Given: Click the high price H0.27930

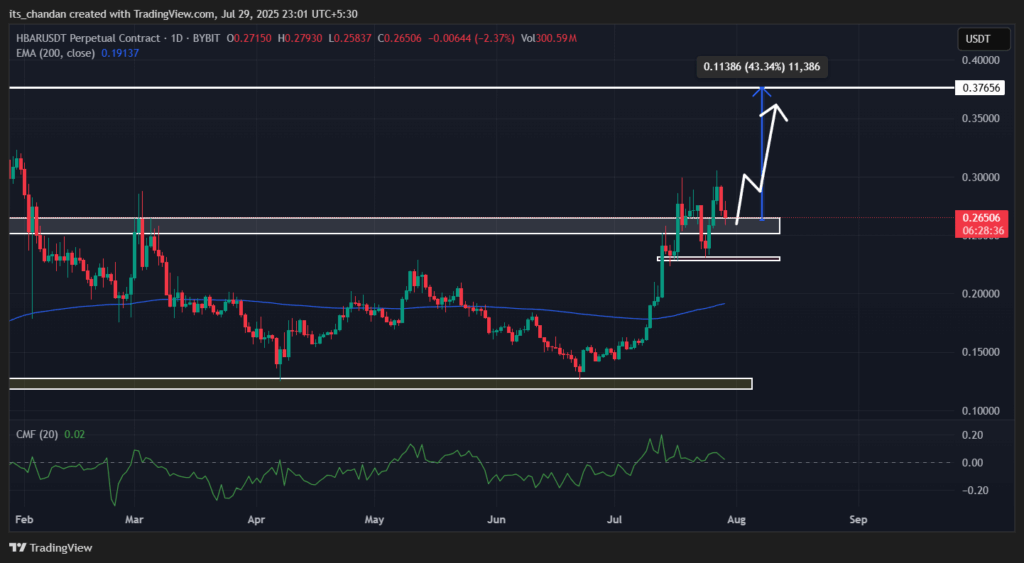Looking at the screenshot, I should point(300,39).
